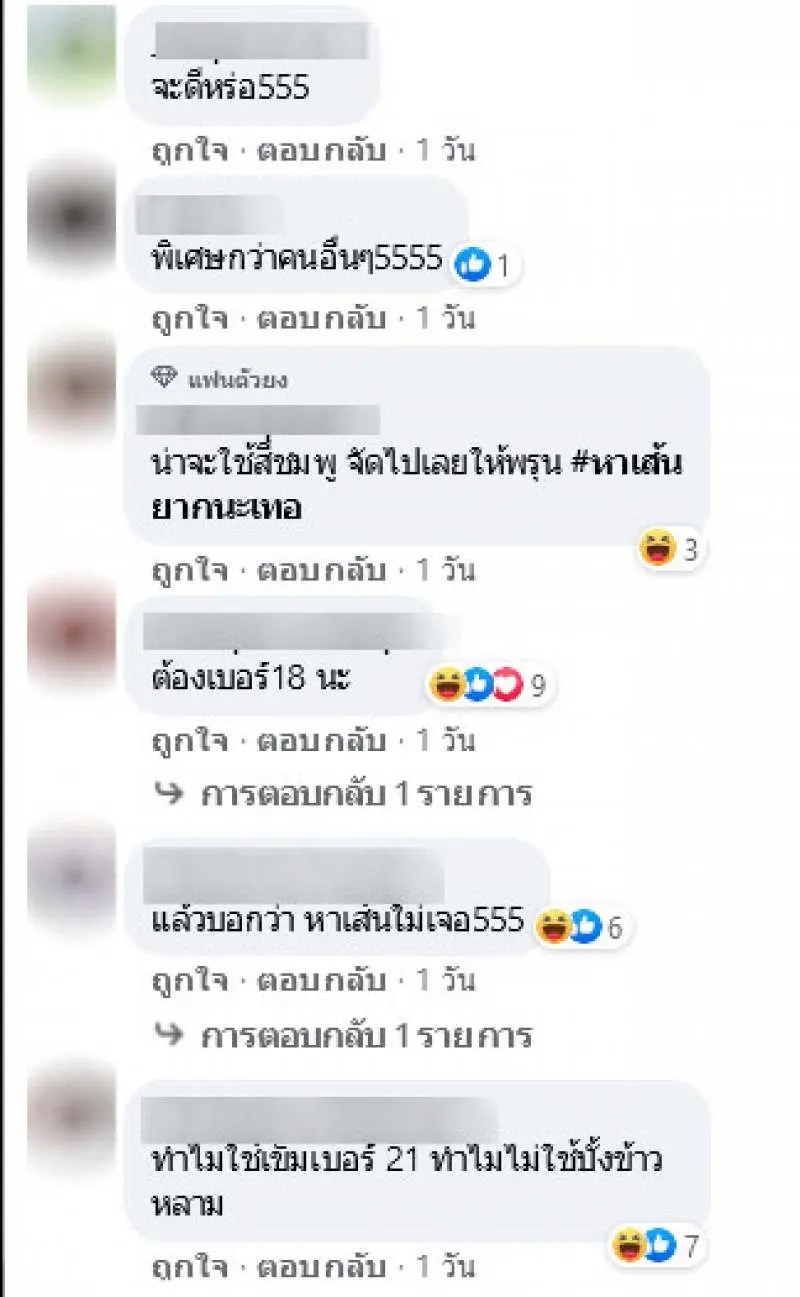View reactions on เข็มเบอร์ 21 comment
The height and width of the screenshot is (1297, 800).
click(x=644, y=1245)
